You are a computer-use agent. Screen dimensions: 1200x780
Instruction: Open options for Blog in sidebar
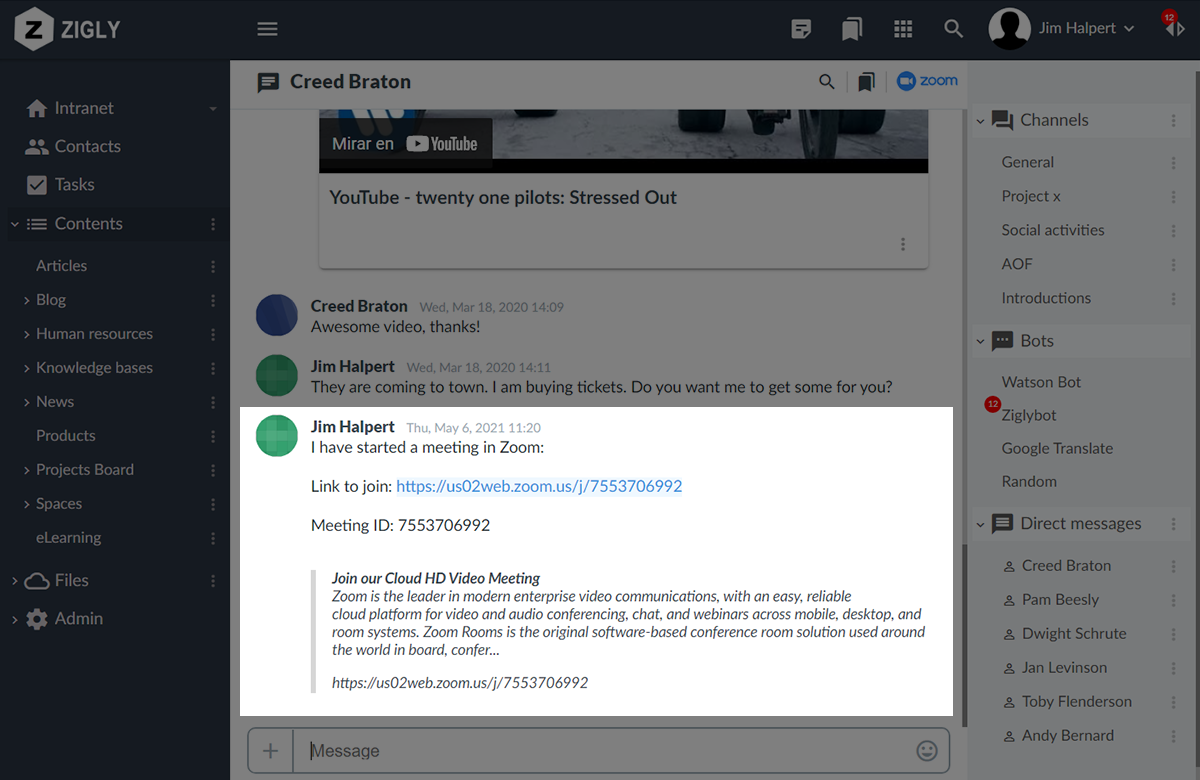(213, 300)
